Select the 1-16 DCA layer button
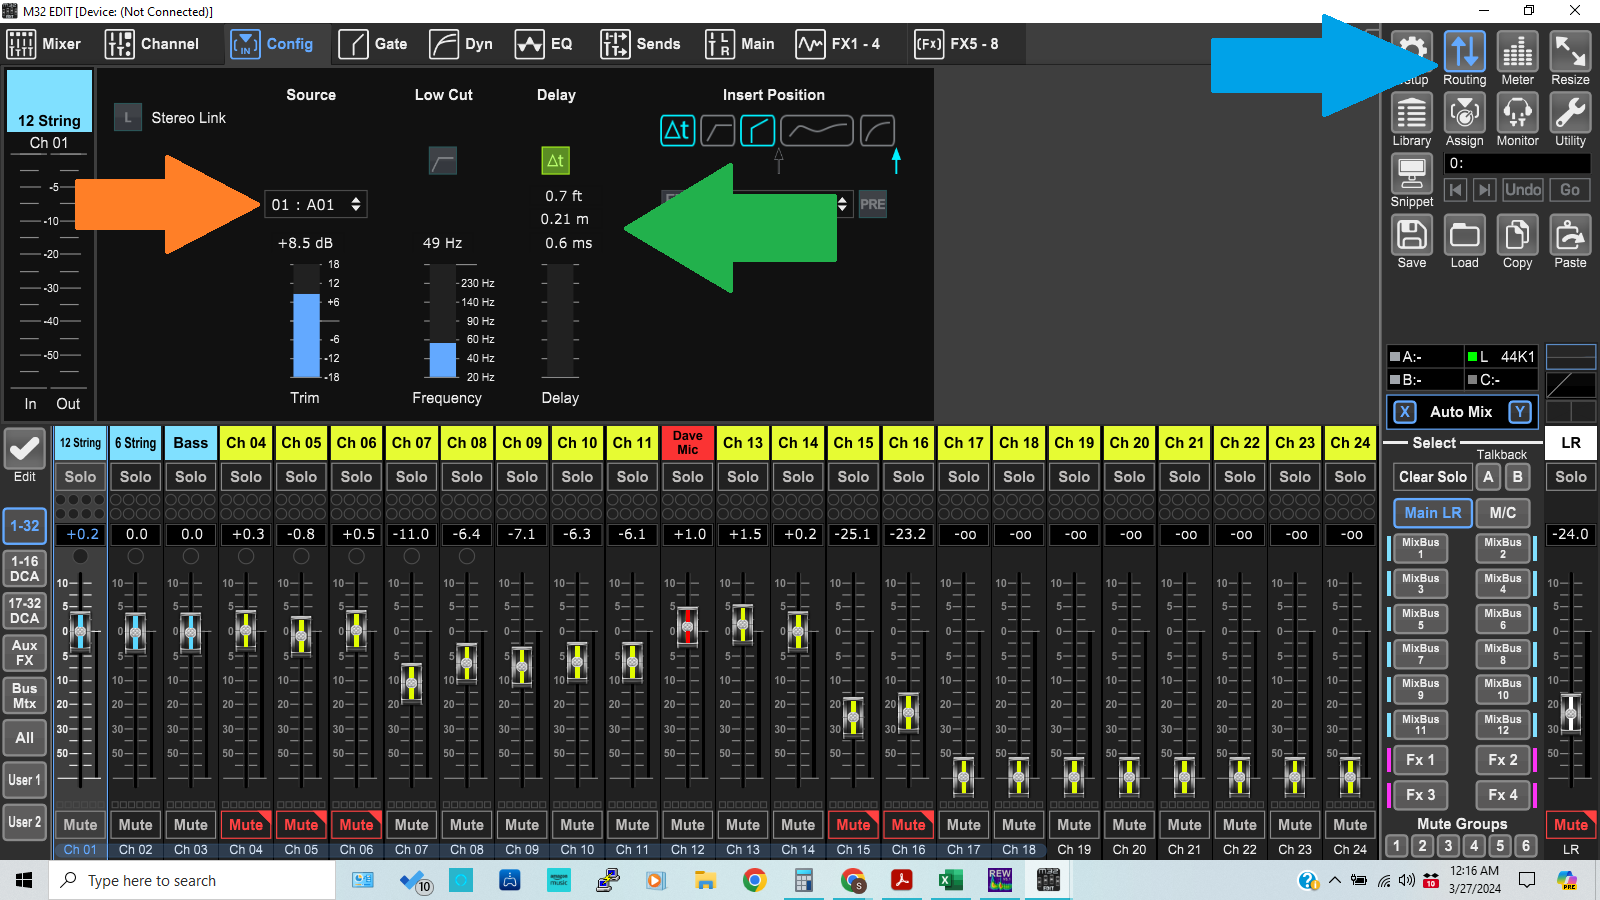This screenshot has width=1600, height=900. coord(25,568)
